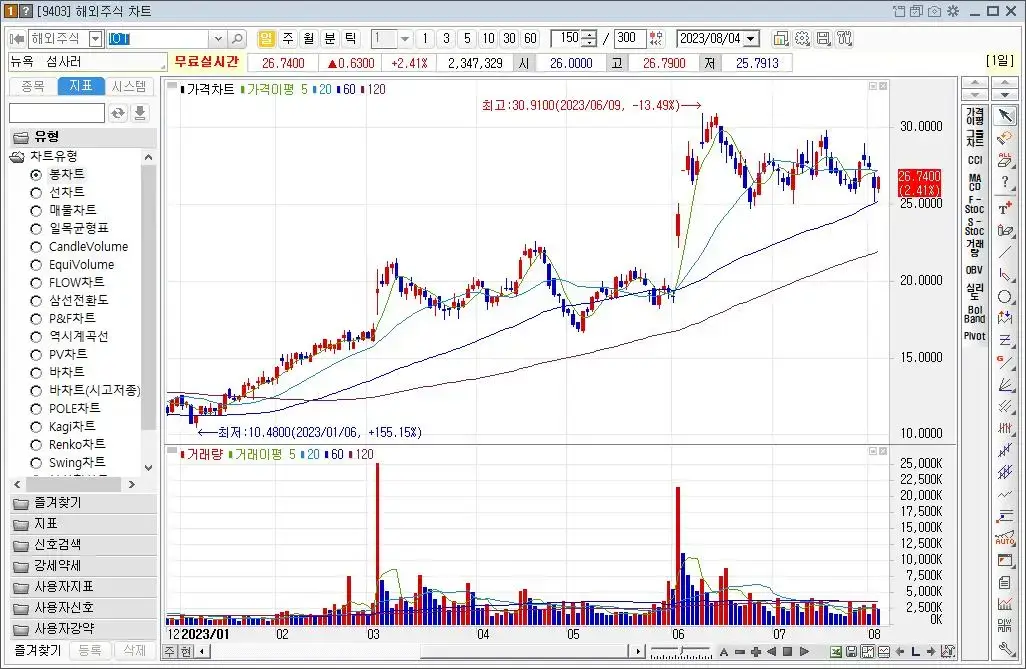Search for the stock symbol with magnifier

[x=238, y=39]
